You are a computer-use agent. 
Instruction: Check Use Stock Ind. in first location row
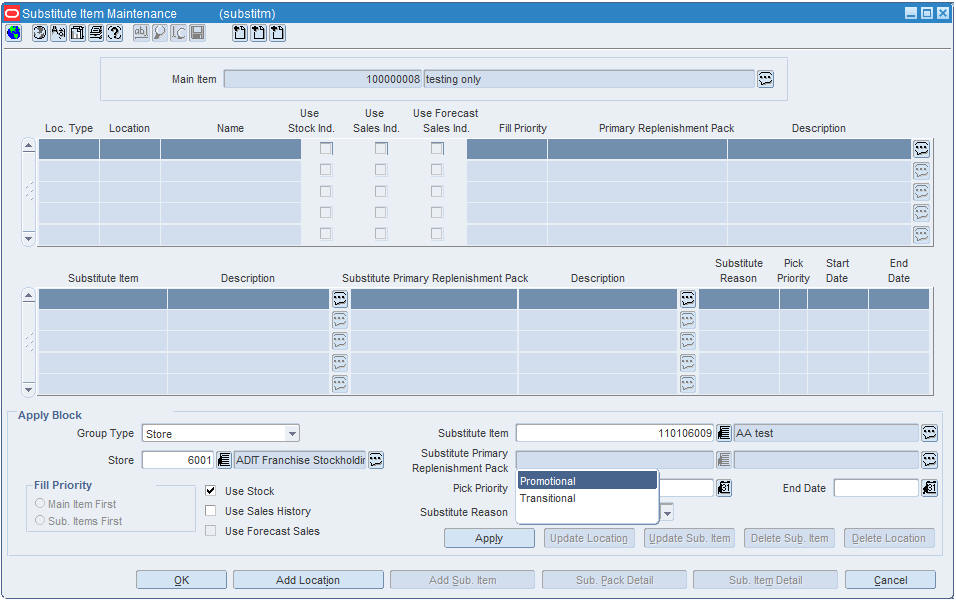coord(326,148)
